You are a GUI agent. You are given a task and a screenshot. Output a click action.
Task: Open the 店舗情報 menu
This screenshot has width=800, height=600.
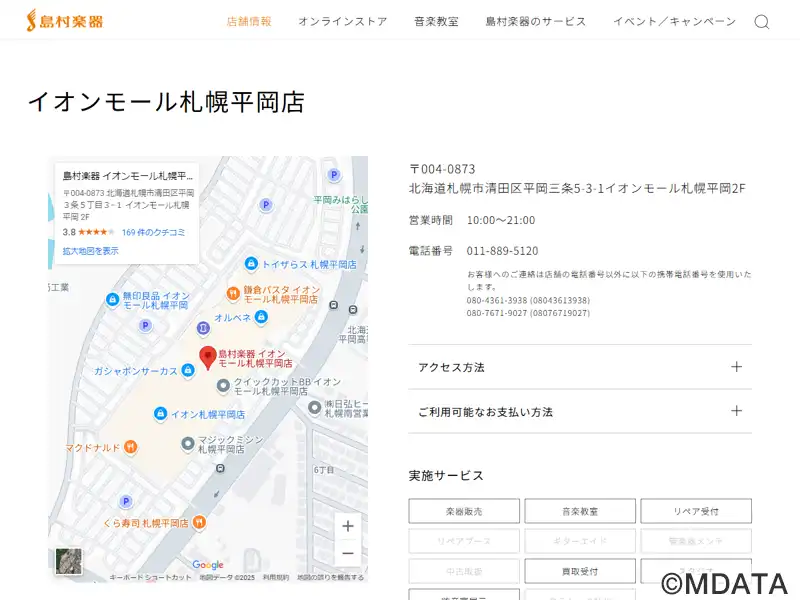coord(249,21)
